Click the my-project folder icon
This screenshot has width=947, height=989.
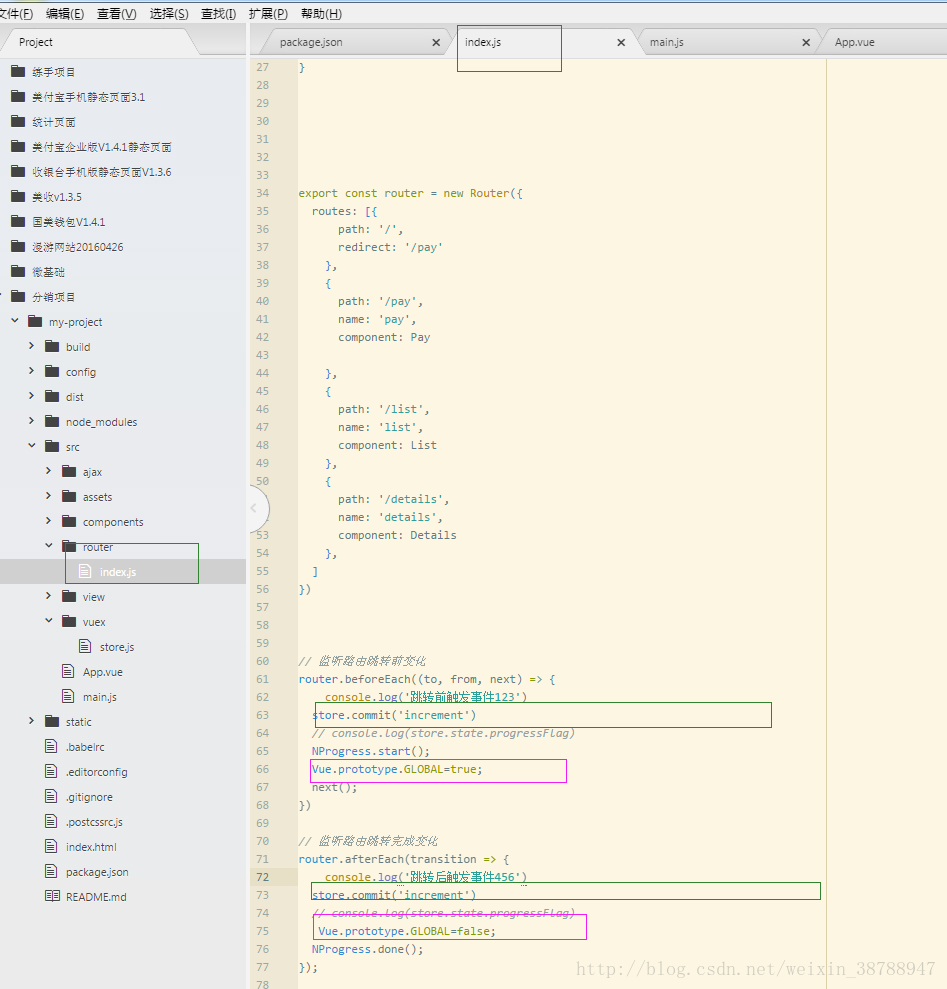click(35, 321)
